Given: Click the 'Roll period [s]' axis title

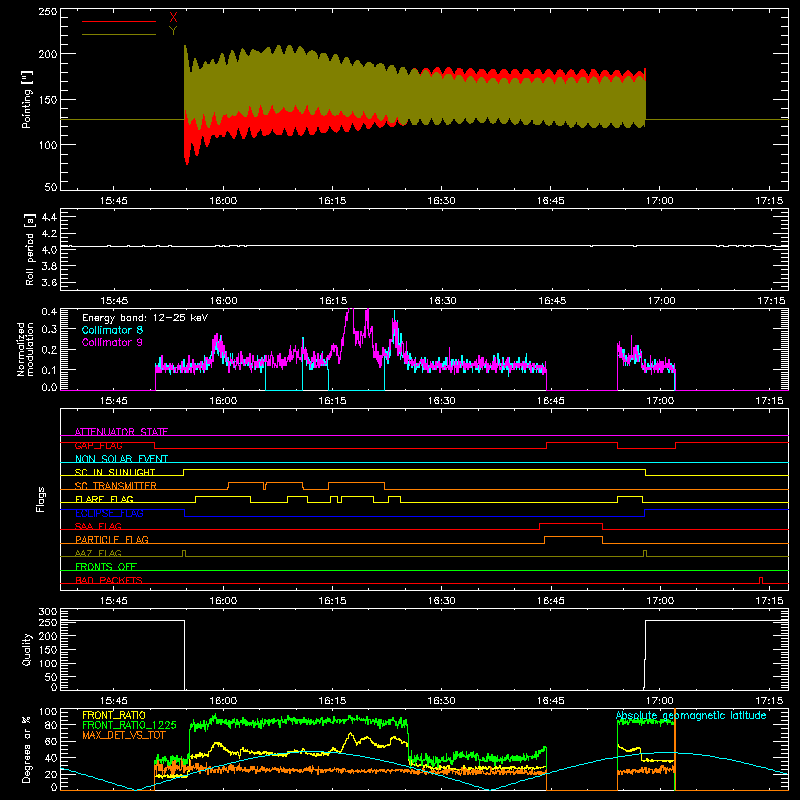Looking at the screenshot, I should [x=29, y=250].
